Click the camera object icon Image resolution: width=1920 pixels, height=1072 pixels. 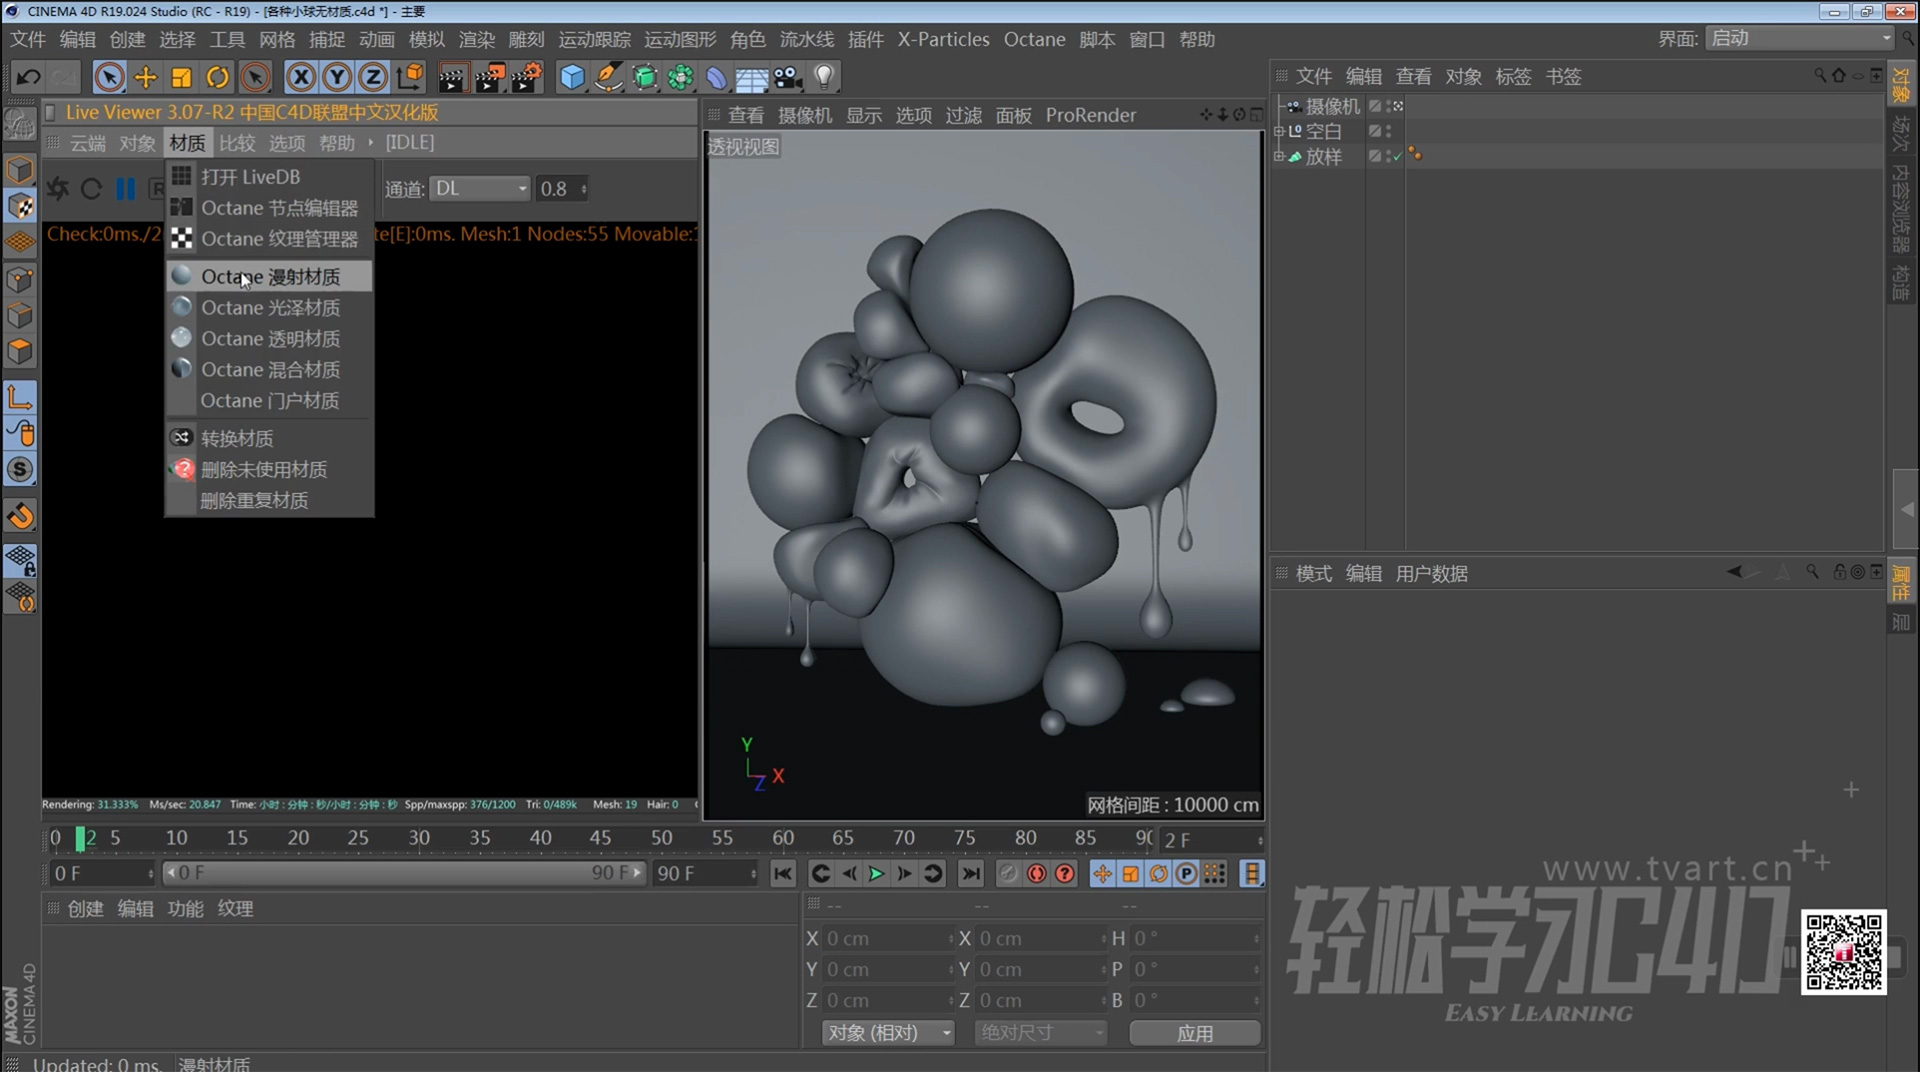[x=788, y=77]
